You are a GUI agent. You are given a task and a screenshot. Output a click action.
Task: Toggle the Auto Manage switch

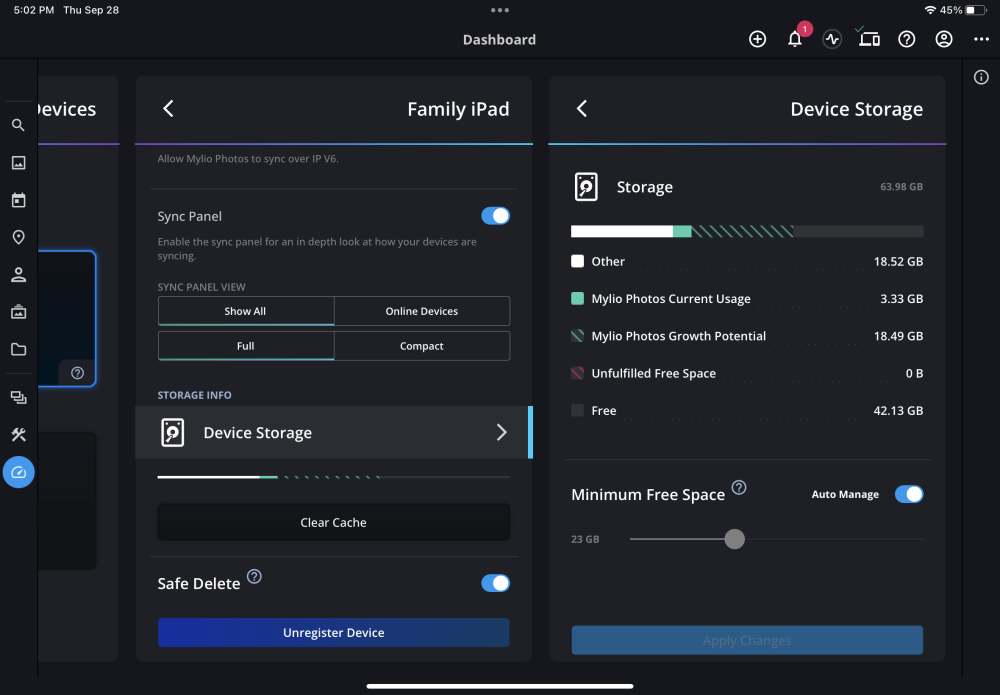coord(909,494)
